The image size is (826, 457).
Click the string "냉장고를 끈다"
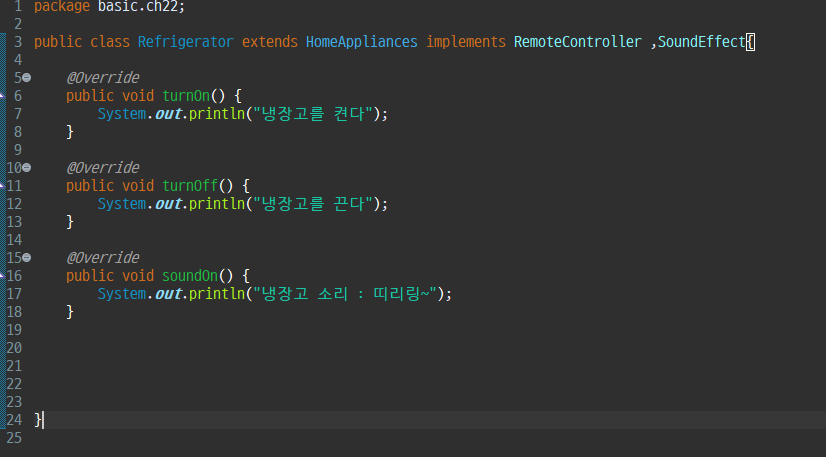tap(313, 204)
